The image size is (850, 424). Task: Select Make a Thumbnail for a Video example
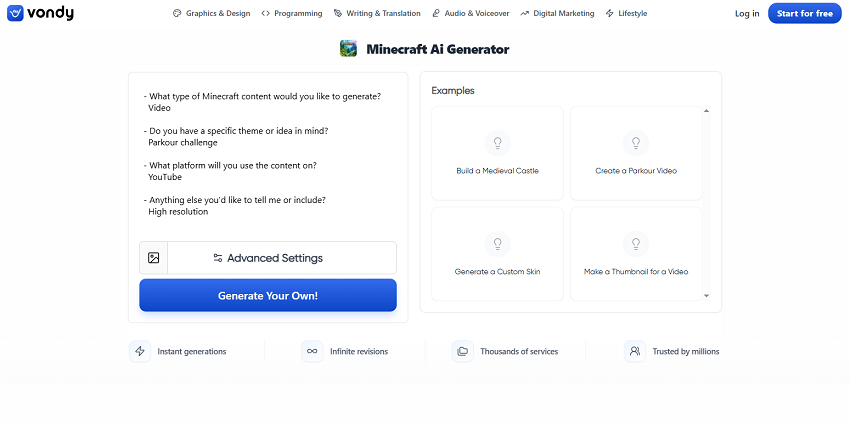click(x=636, y=254)
